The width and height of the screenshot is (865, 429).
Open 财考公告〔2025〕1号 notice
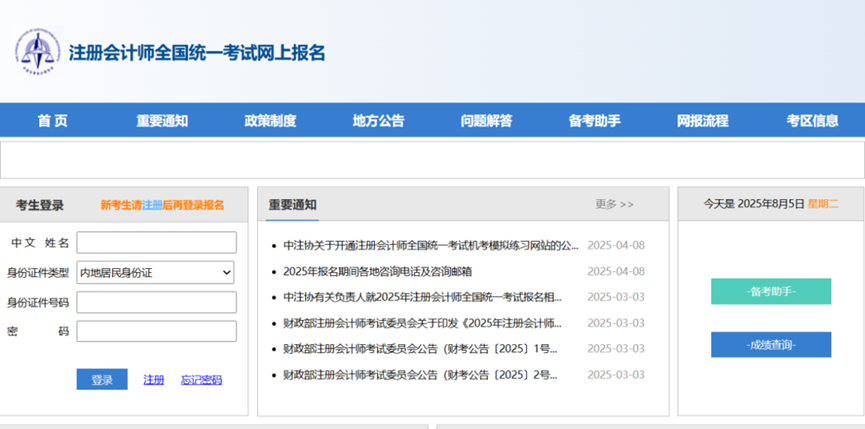coord(420,349)
